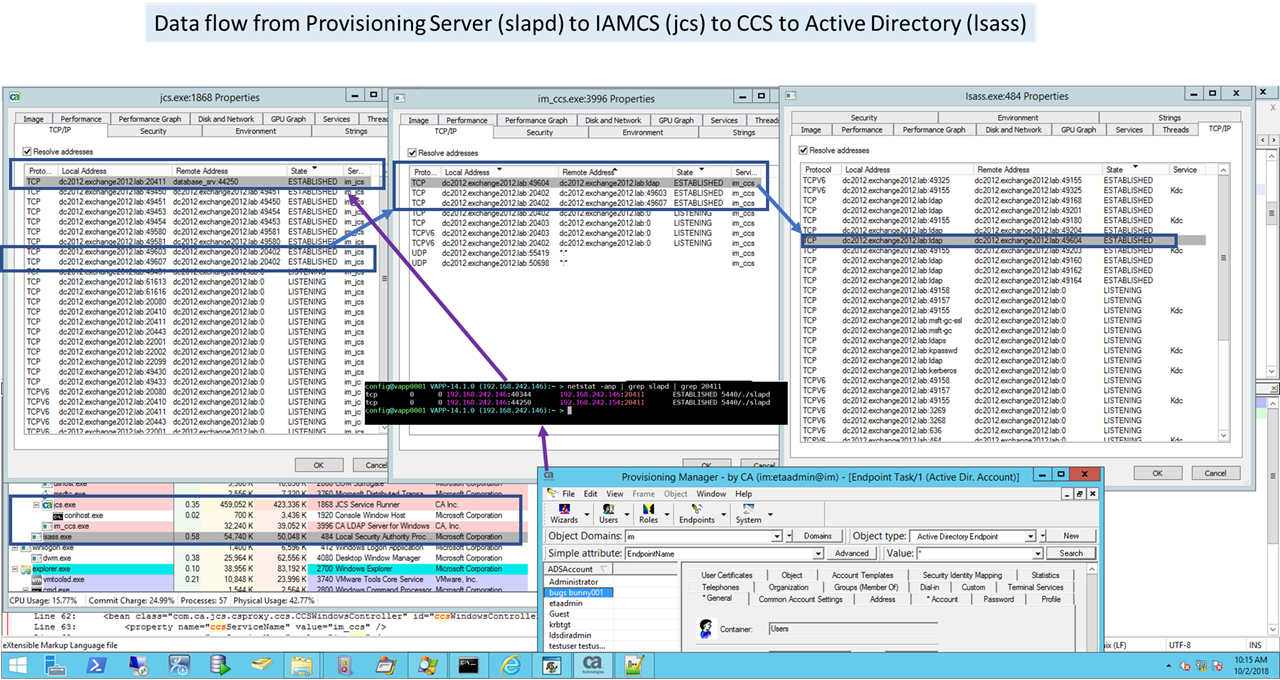The image size is (1280, 680).
Task: Open the Threads tab in lsass.exe Properties
Action: pyautogui.click(x=1176, y=129)
